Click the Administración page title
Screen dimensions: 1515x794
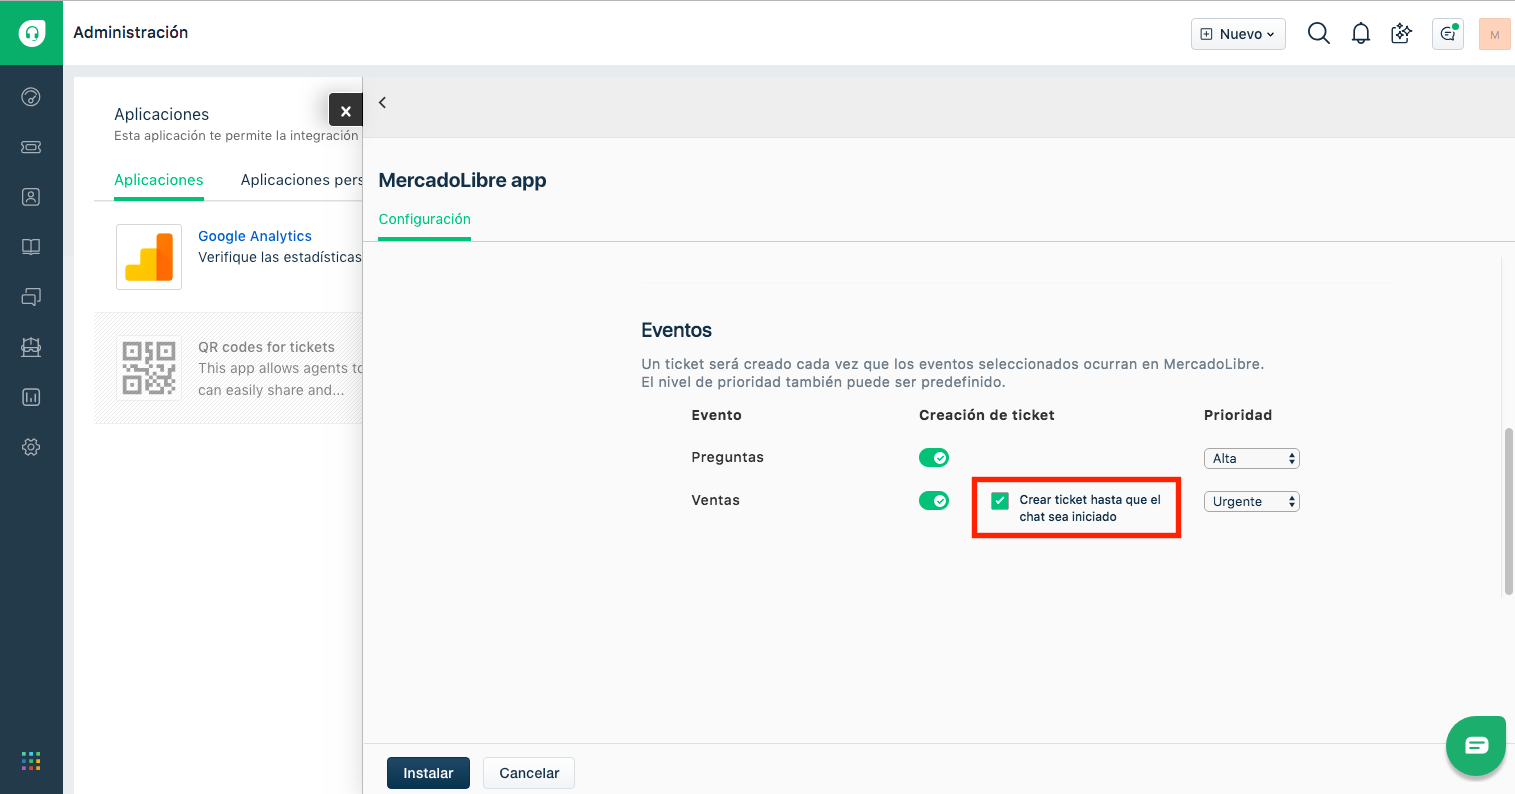tap(131, 32)
